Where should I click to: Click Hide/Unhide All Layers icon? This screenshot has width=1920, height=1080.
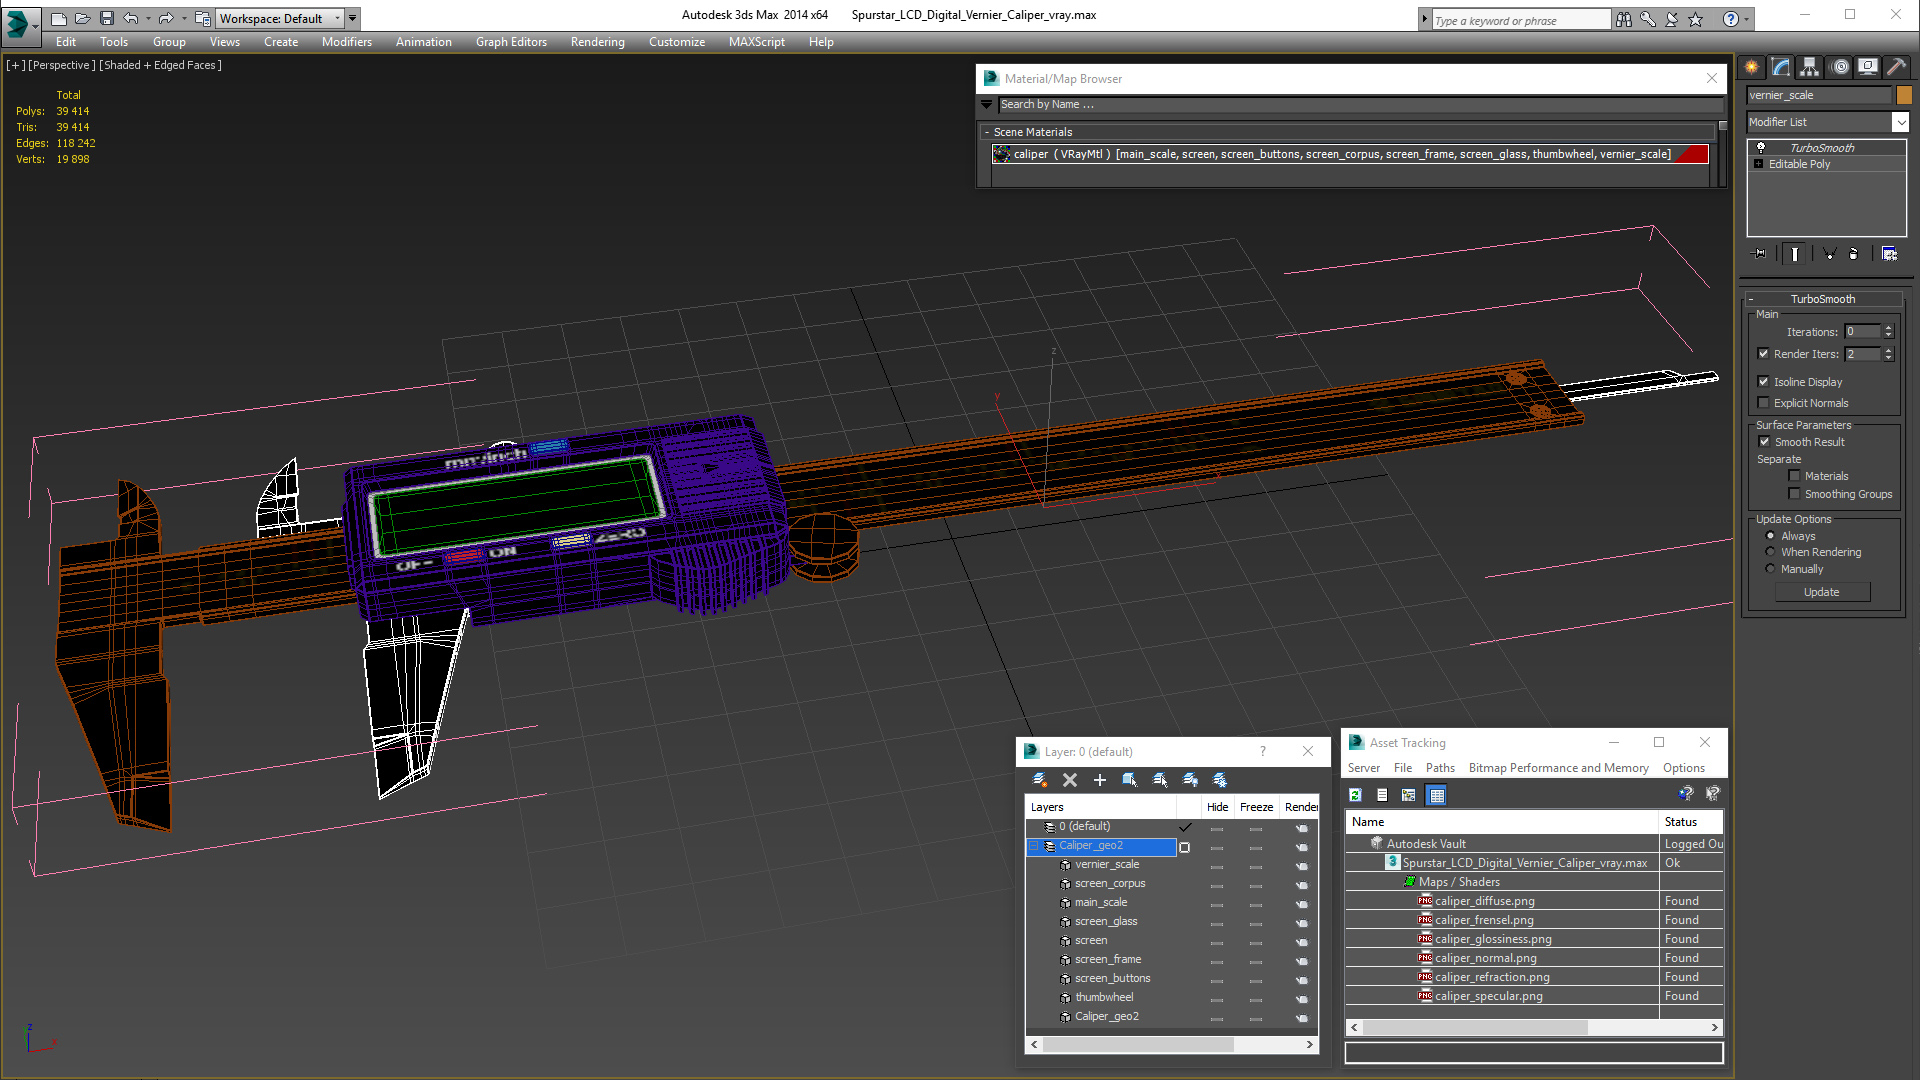[x=1190, y=780]
